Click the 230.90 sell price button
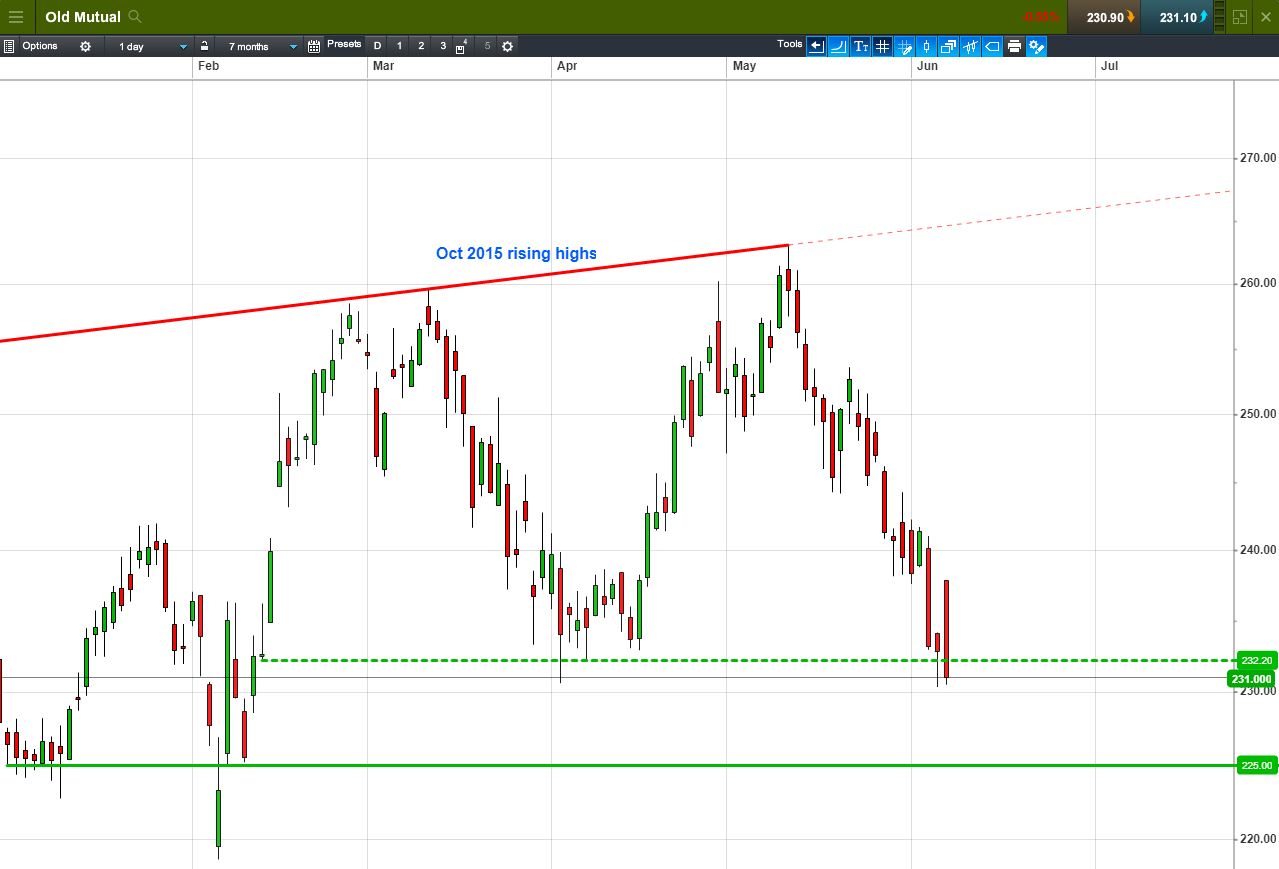1279x869 pixels. click(1104, 17)
